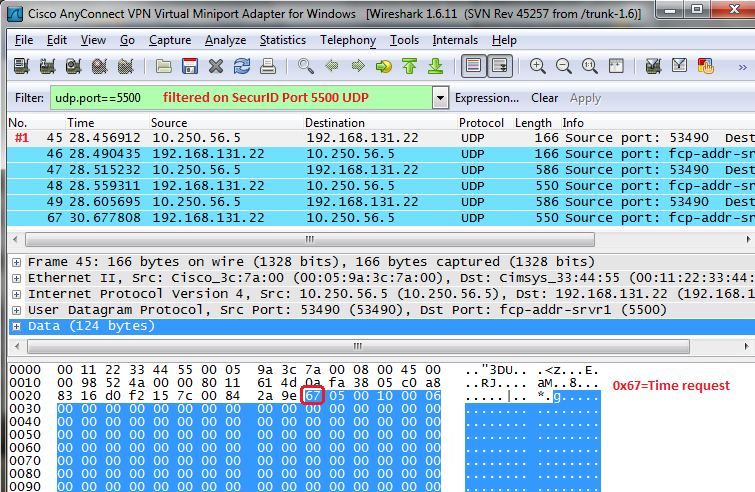Toggle packet list colorization
The width and height of the screenshot is (755, 492).
click(473, 66)
